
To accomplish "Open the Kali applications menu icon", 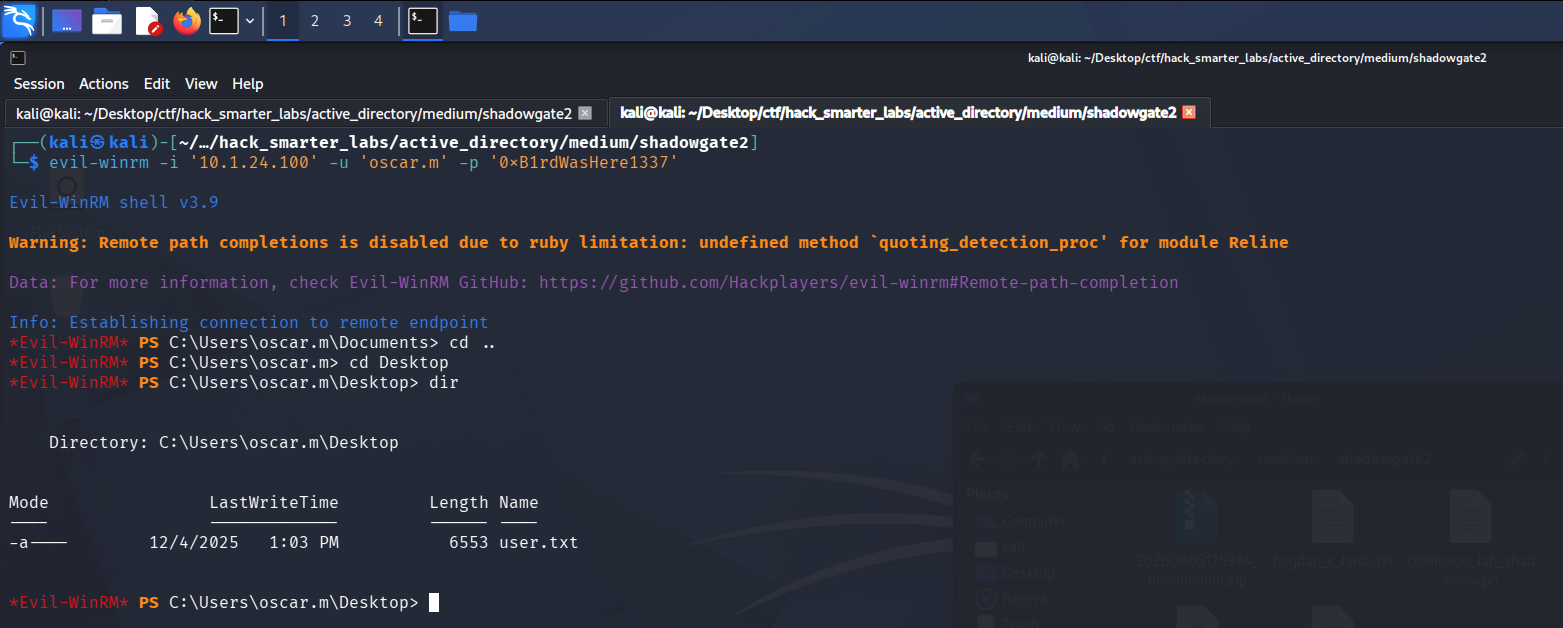I will coord(19,20).
